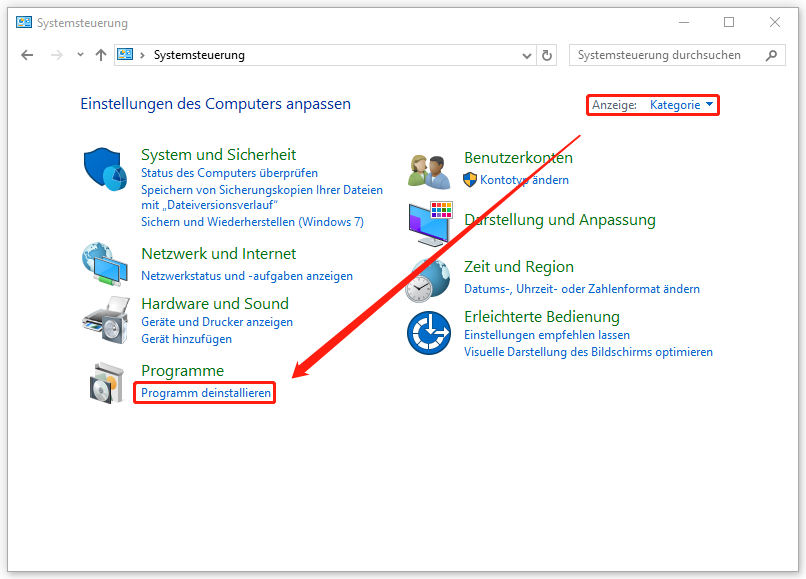Open the recent pages dropdown beside the forward arrow

80,55
